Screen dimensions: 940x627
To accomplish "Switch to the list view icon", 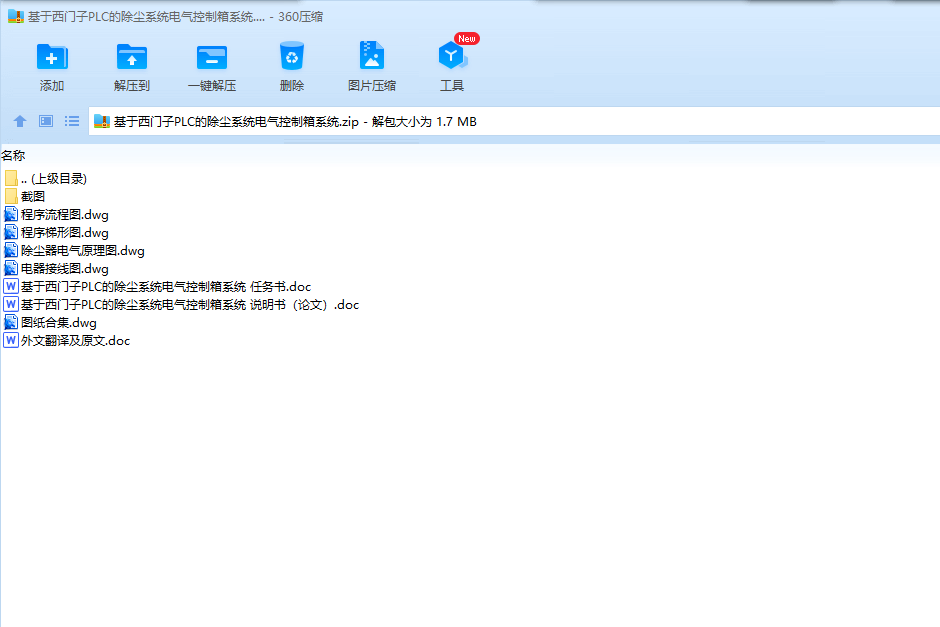I will point(72,121).
